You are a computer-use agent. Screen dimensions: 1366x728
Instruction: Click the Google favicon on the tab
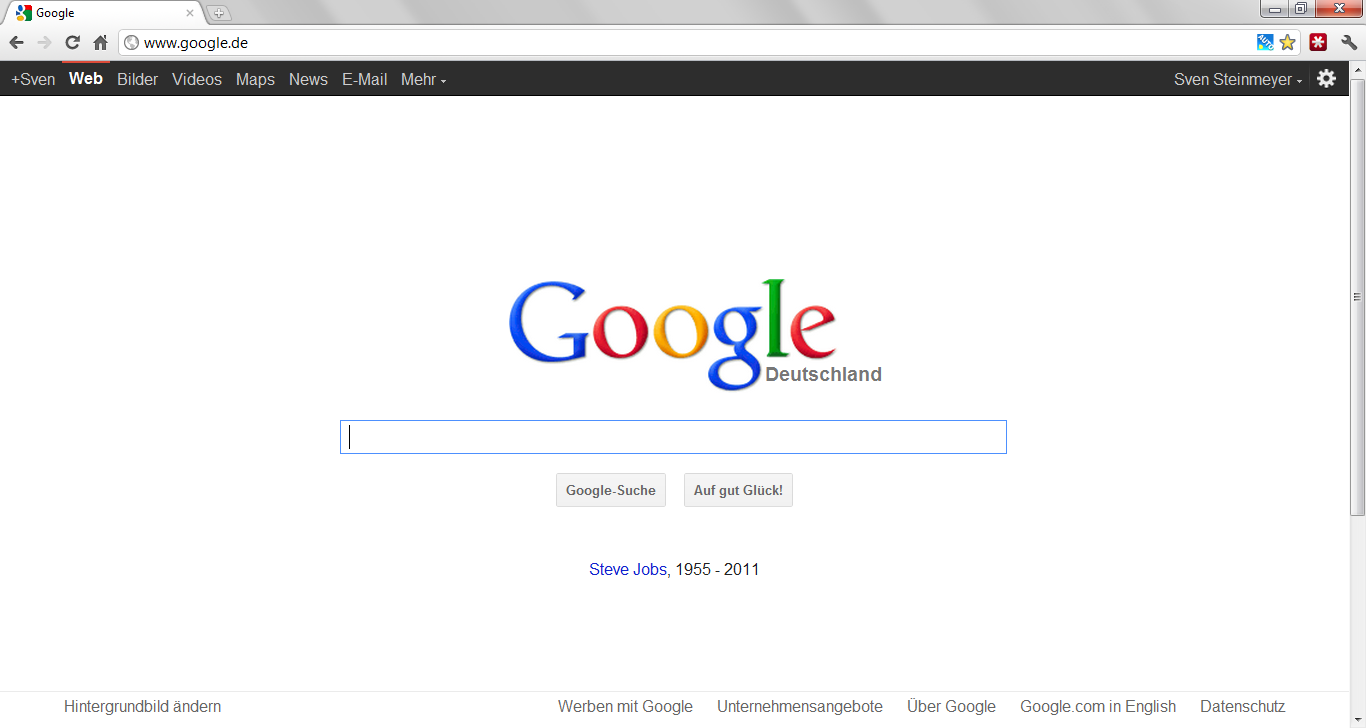point(24,13)
